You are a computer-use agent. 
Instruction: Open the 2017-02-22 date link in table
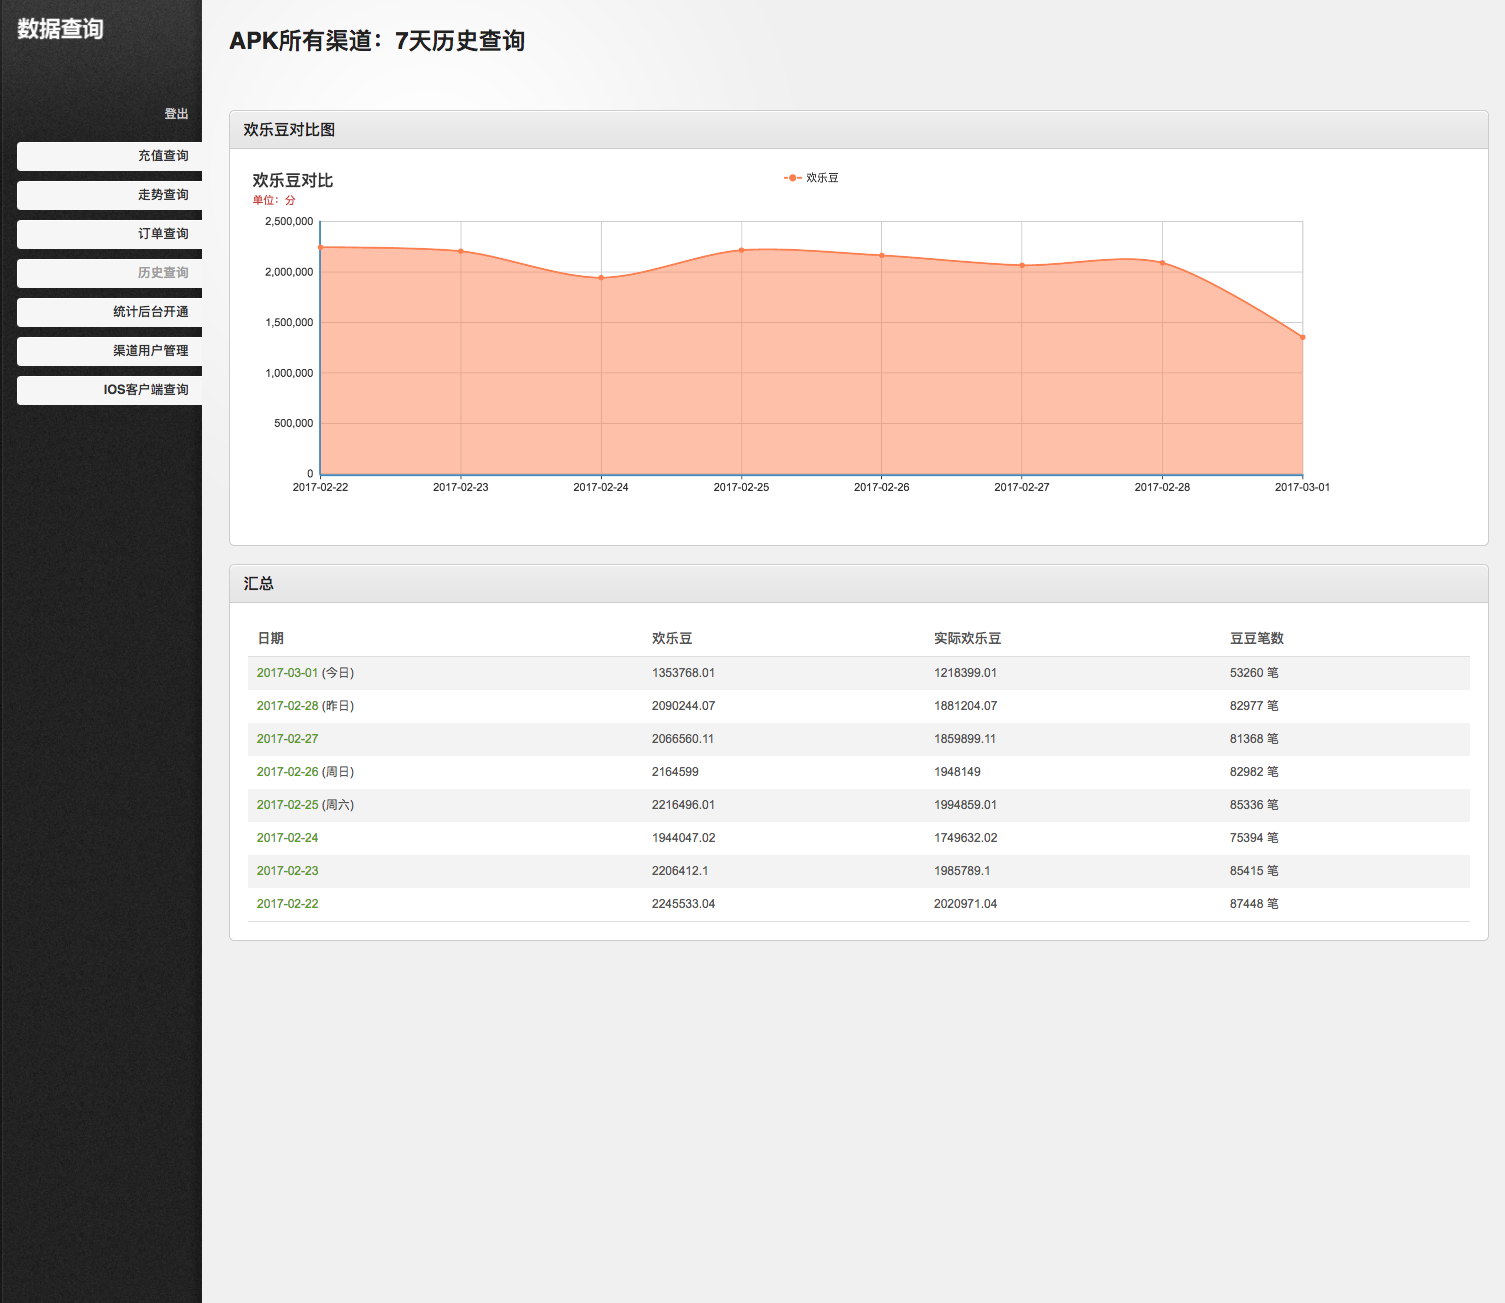(x=287, y=904)
